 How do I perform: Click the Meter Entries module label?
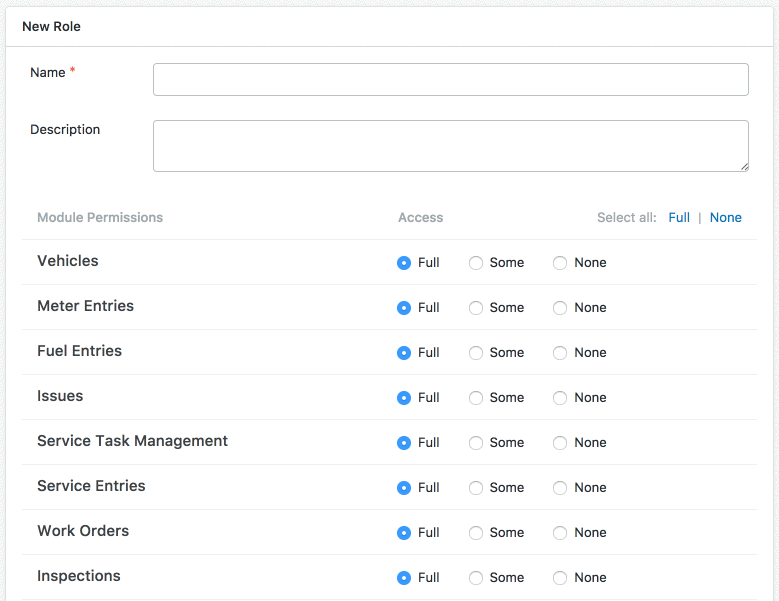(85, 306)
